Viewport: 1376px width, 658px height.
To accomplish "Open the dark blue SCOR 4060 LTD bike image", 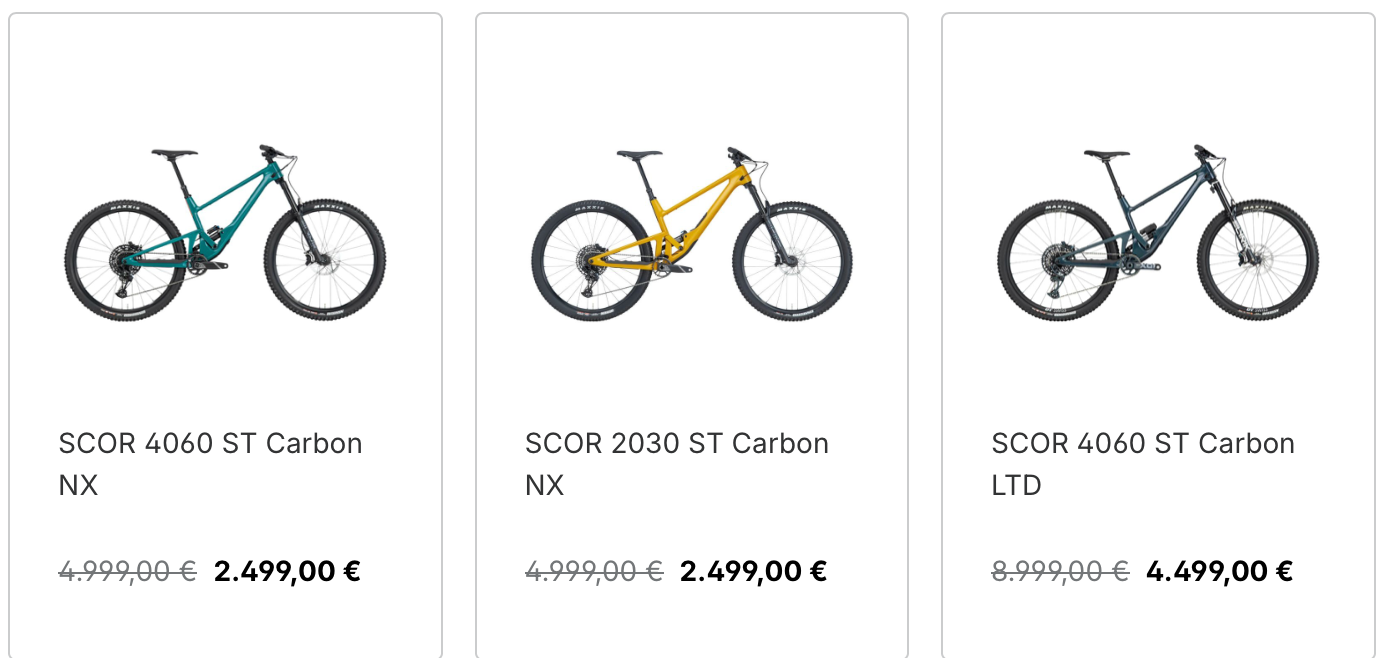I will pyautogui.click(x=1158, y=233).
